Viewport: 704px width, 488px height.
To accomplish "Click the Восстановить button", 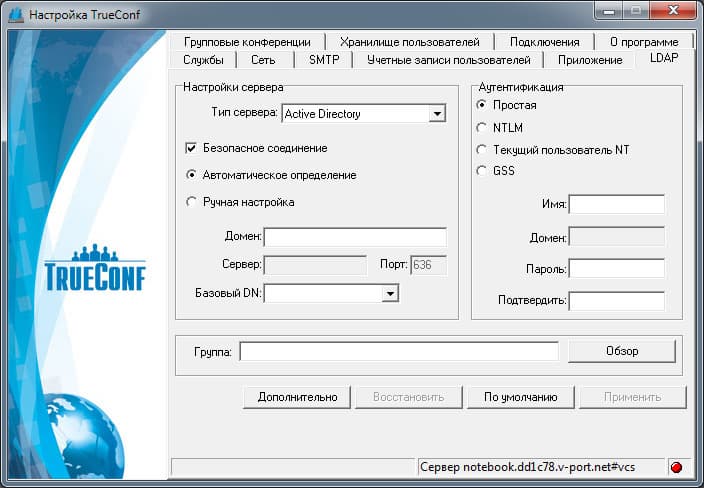I will point(409,397).
